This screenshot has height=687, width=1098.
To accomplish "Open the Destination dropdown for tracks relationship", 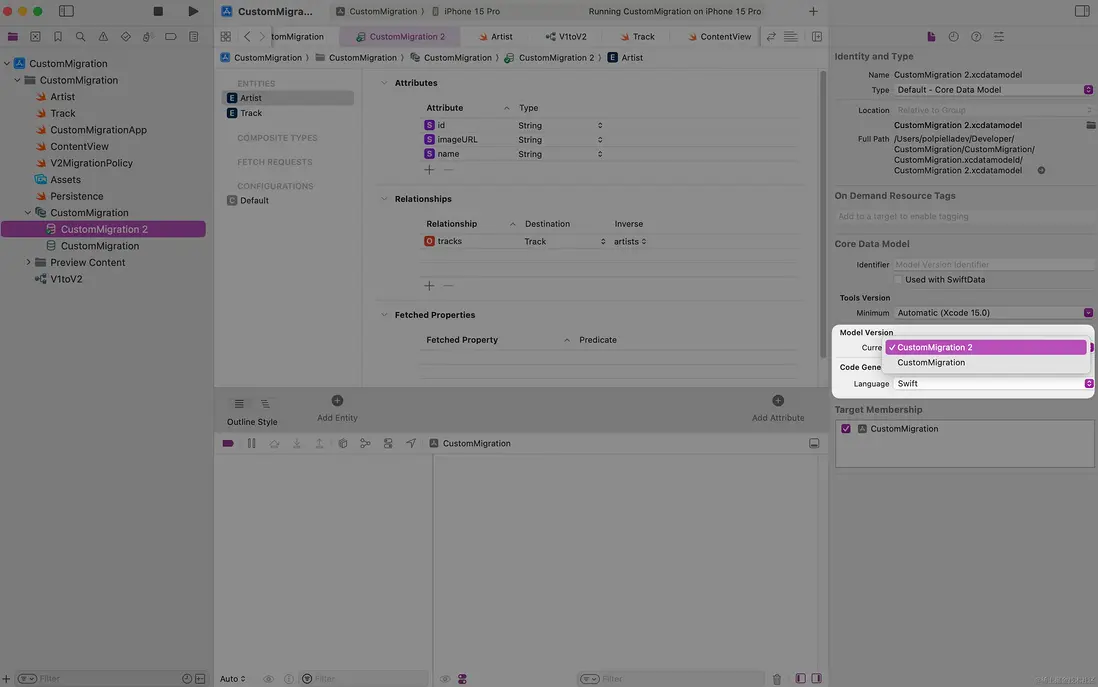I will (564, 242).
